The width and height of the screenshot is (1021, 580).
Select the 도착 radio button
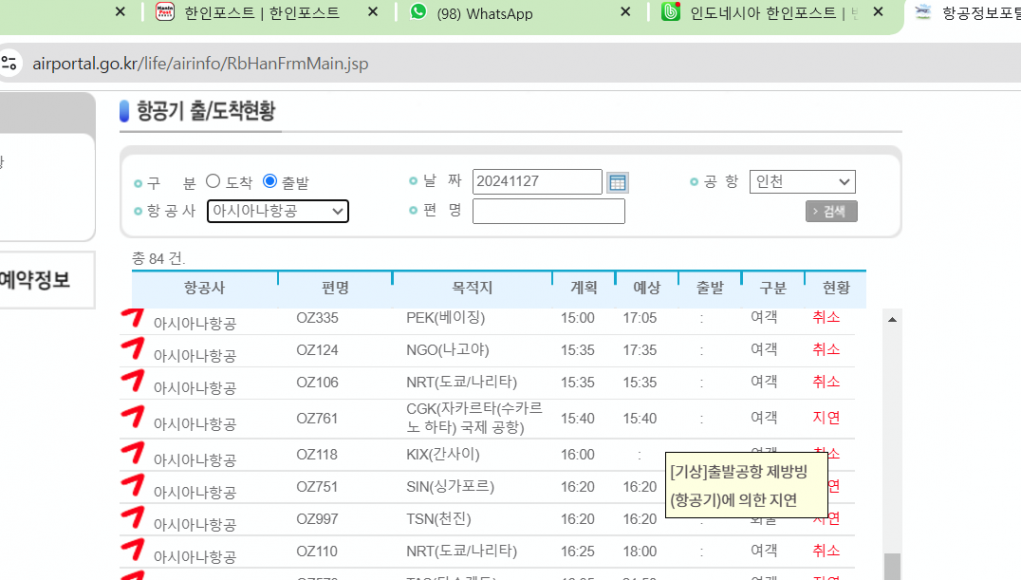(x=213, y=181)
